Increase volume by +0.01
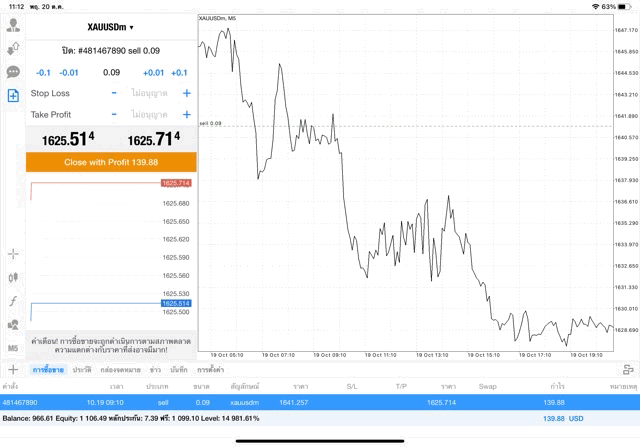This screenshot has width=640, height=447. (x=153, y=73)
